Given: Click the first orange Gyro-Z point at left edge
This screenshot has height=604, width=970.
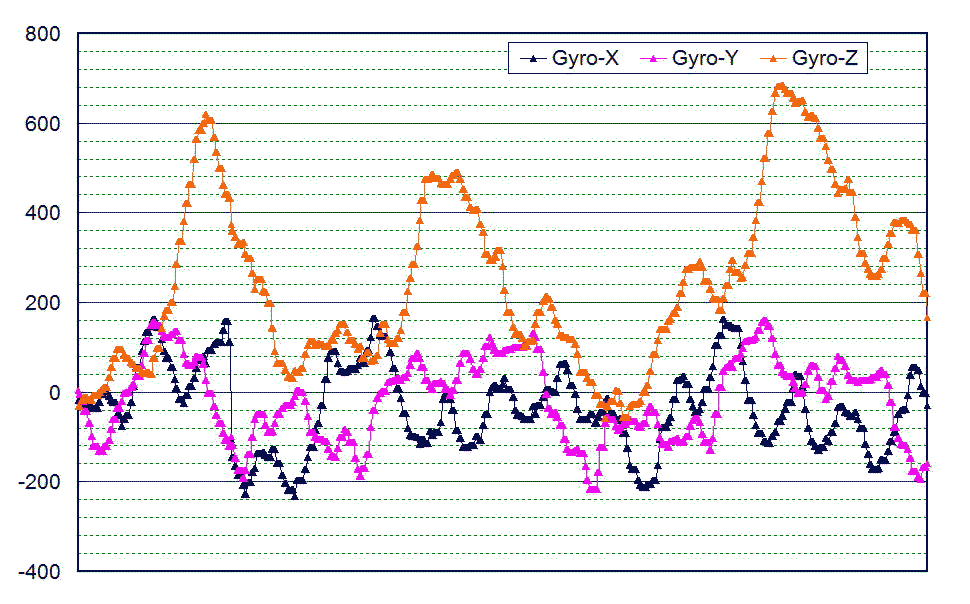Looking at the screenshot, I should coord(79,405).
